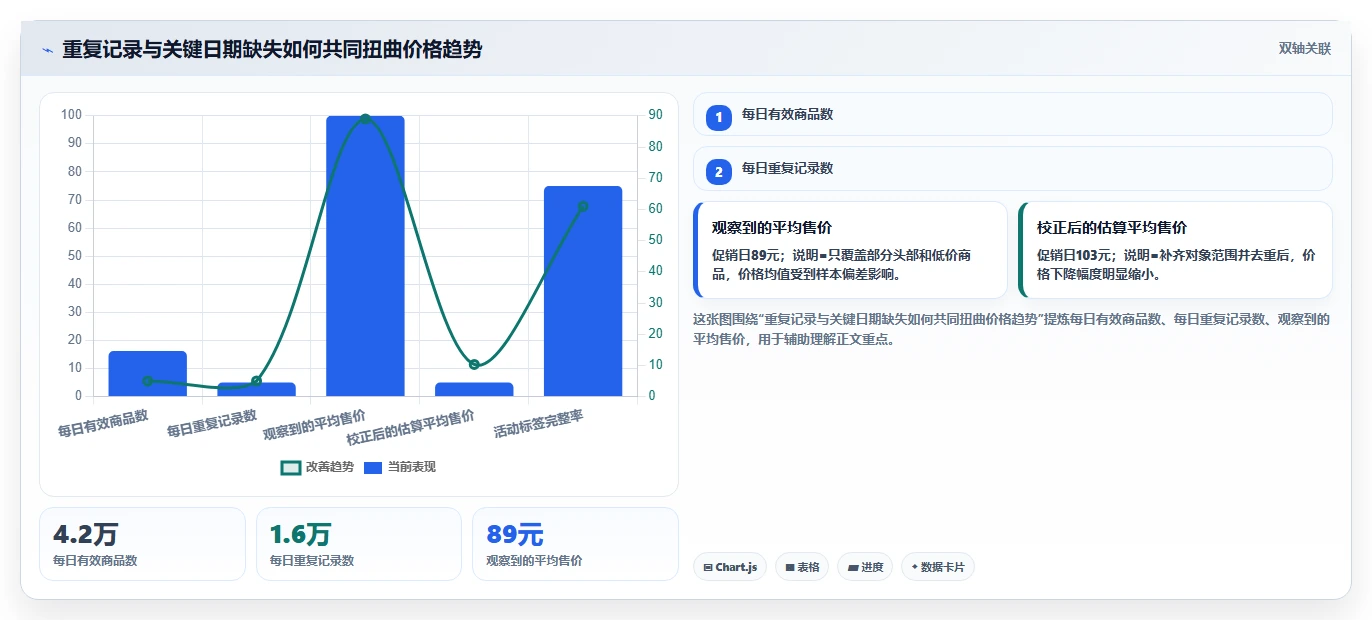Open list item 每日有效商品数
This screenshot has width=1372, height=620.
[1012, 114]
